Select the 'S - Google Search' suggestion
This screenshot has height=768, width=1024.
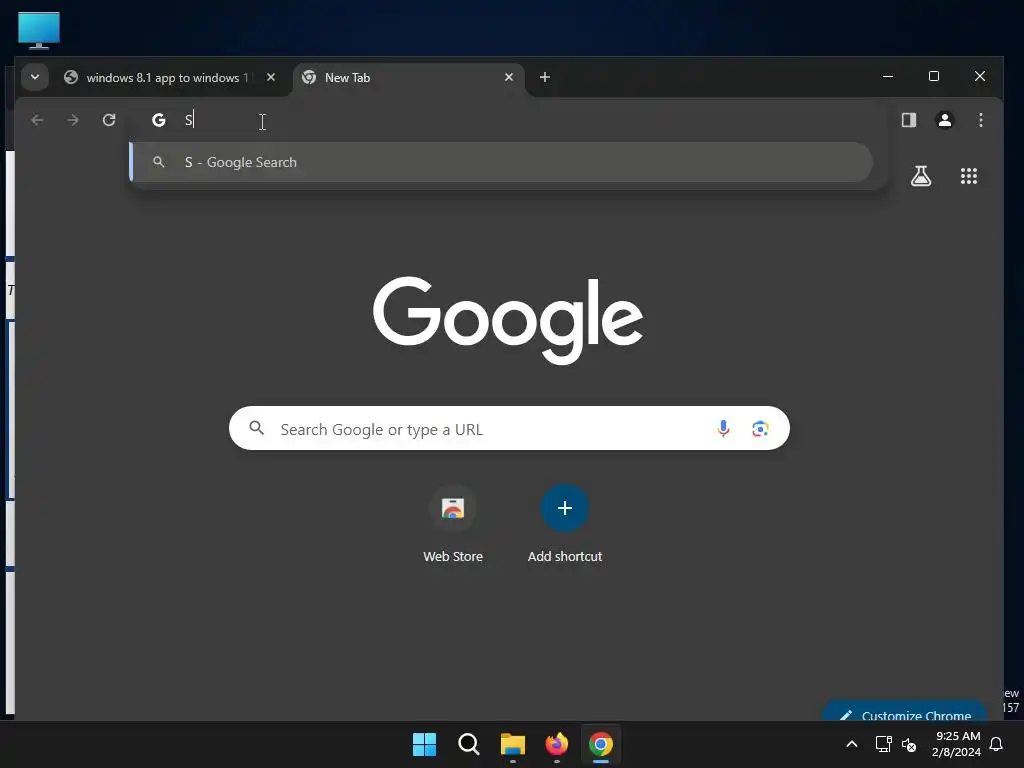tap(501, 162)
